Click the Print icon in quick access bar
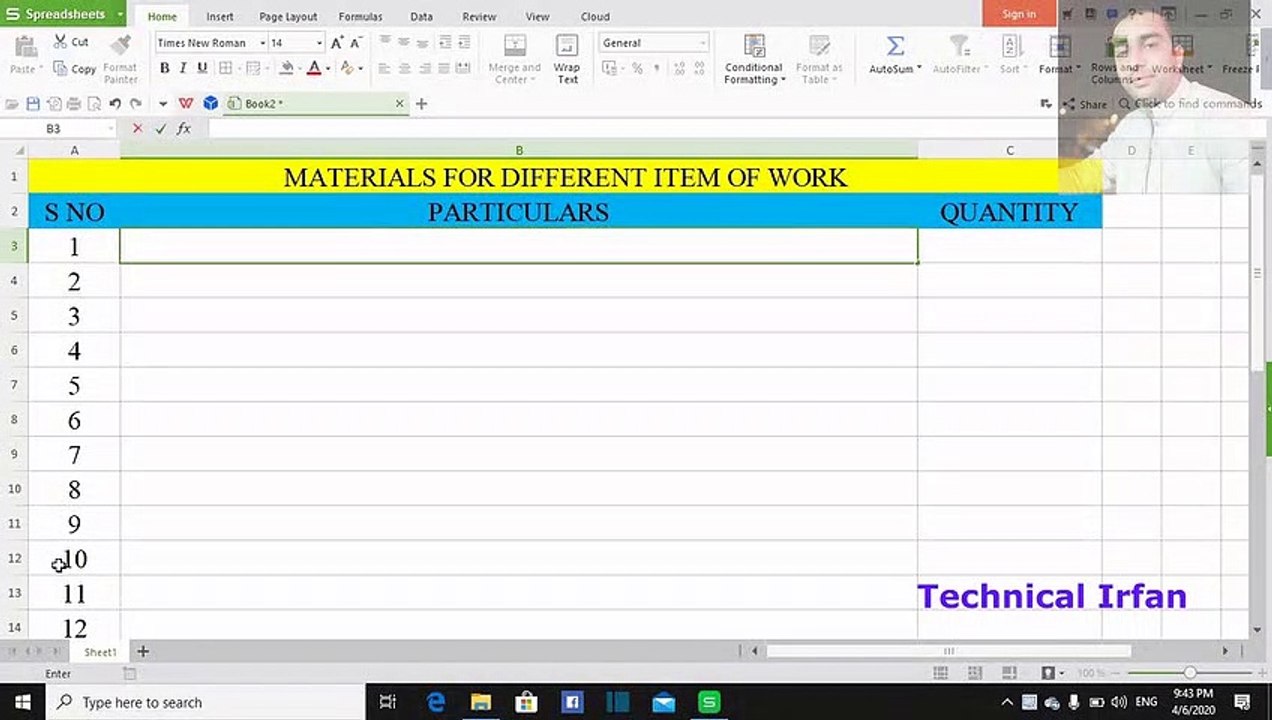 pyautogui.click(x=73, y=104)
